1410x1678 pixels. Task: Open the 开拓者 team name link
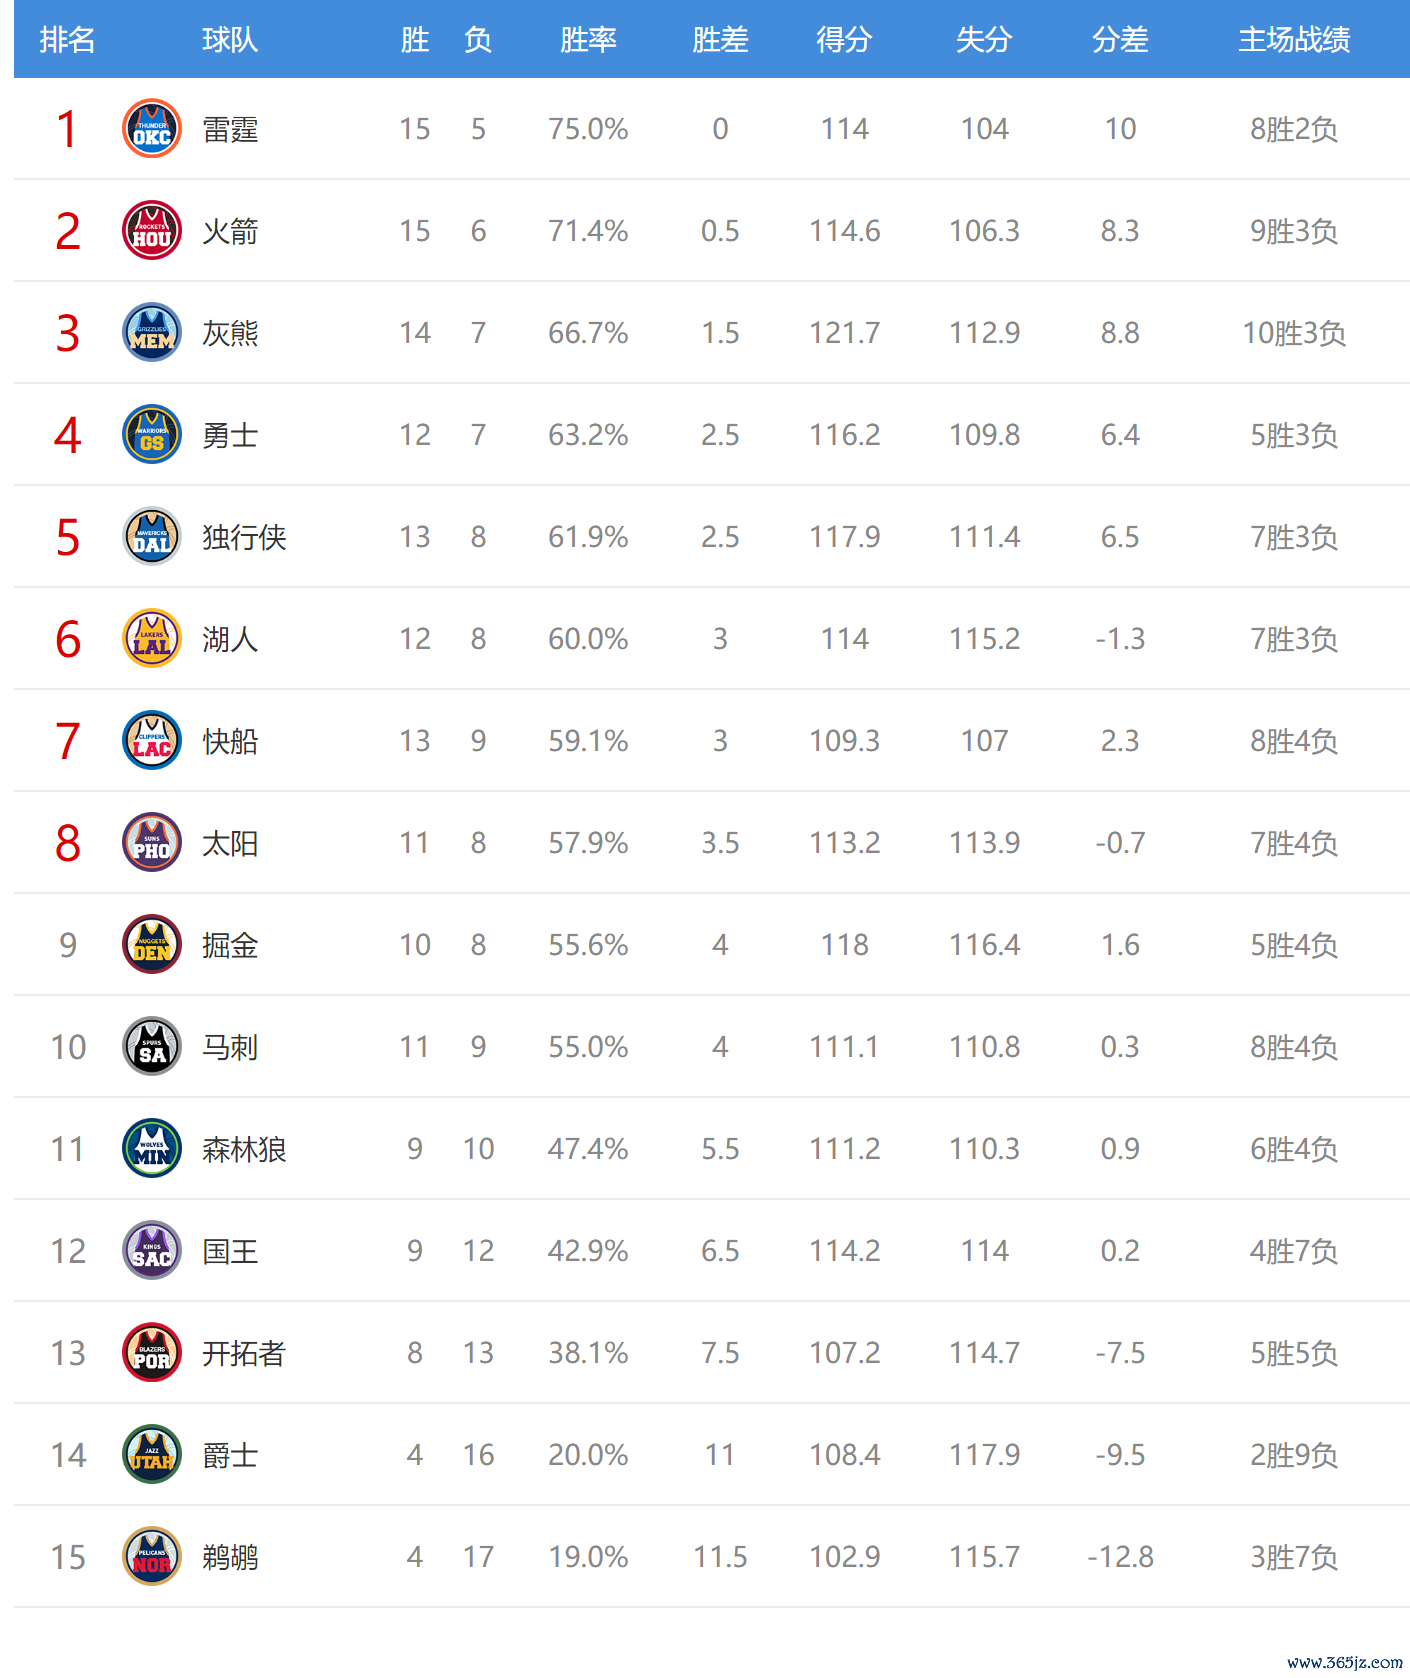(x=244, y=1354)
